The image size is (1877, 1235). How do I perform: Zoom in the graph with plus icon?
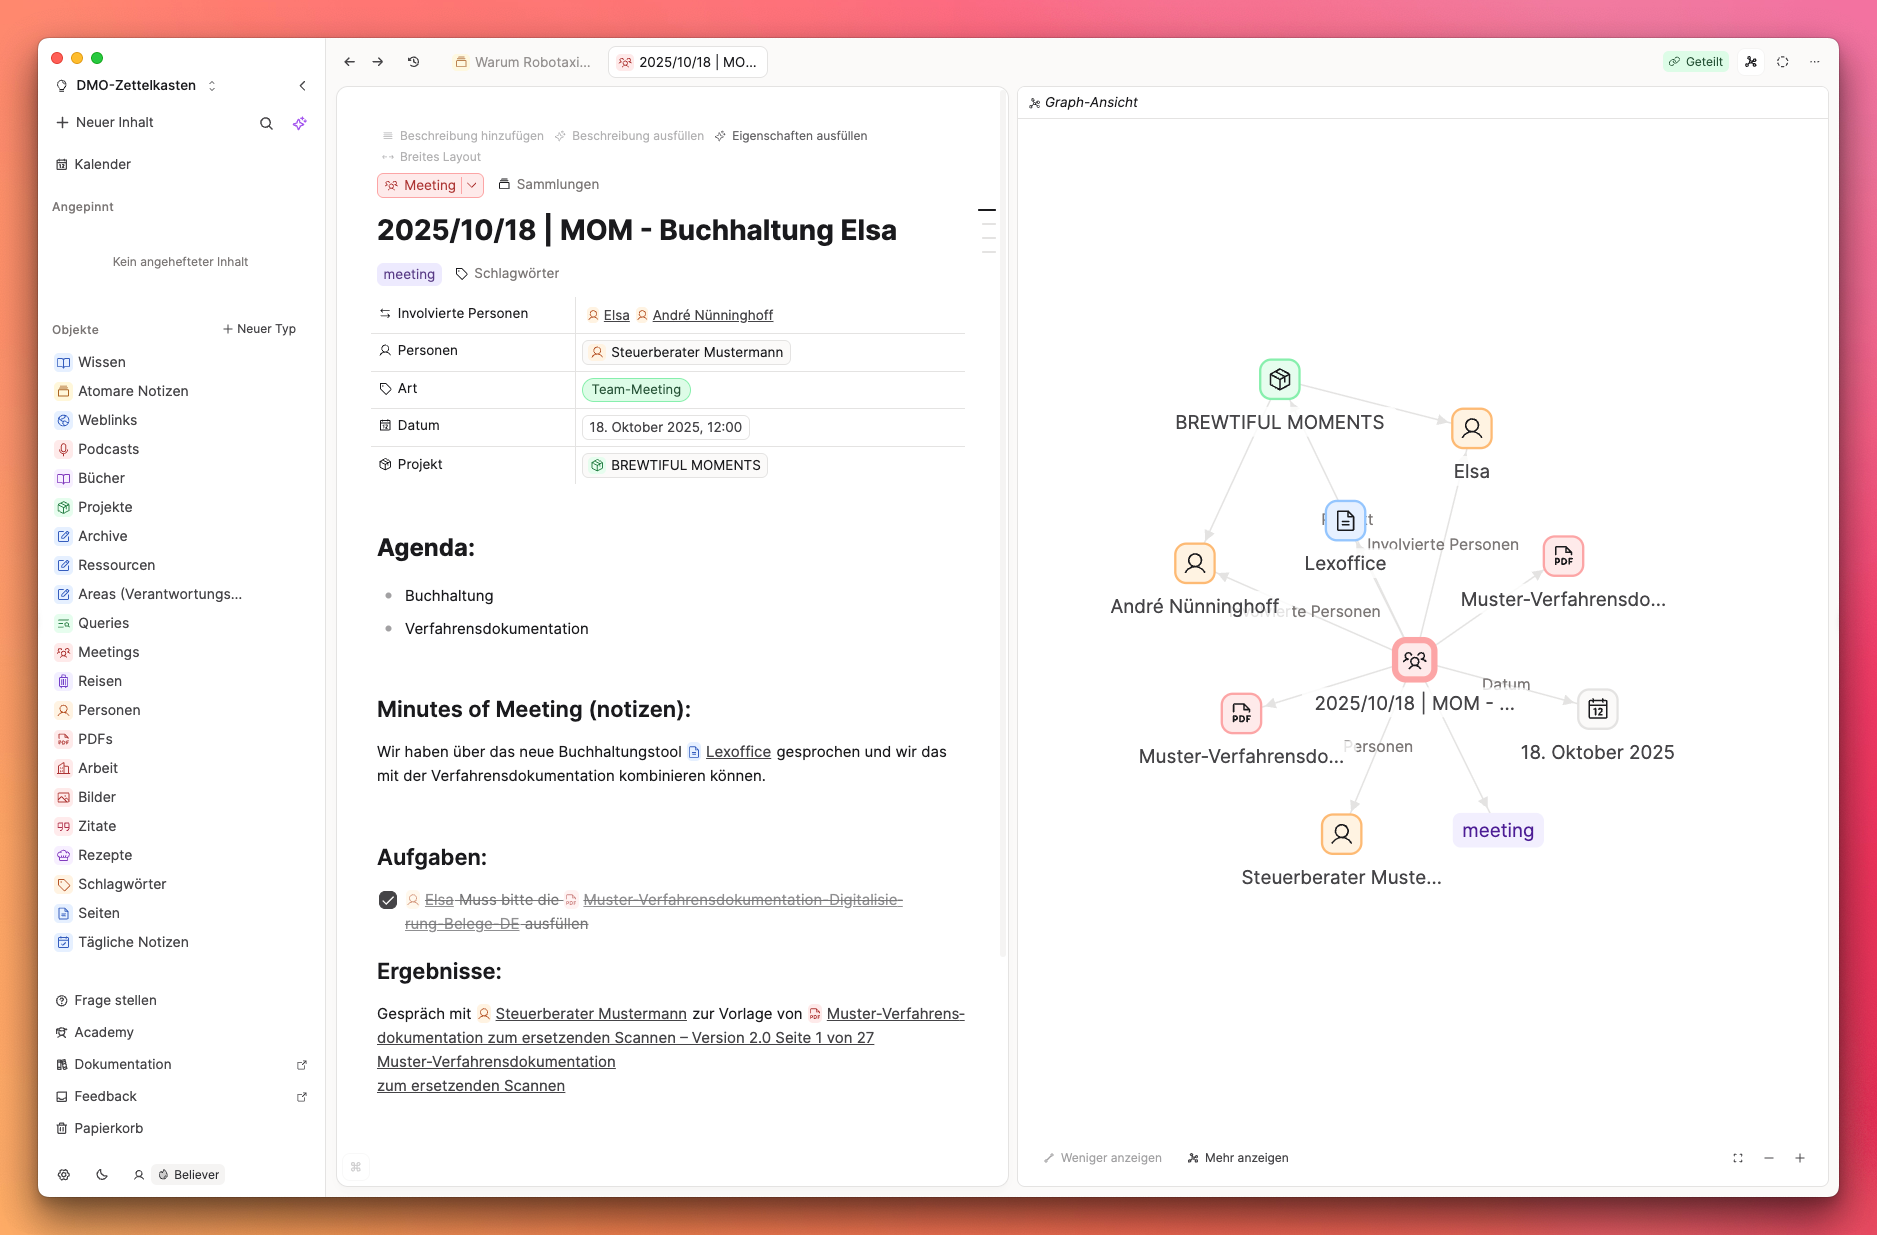click(1800, 1158)
